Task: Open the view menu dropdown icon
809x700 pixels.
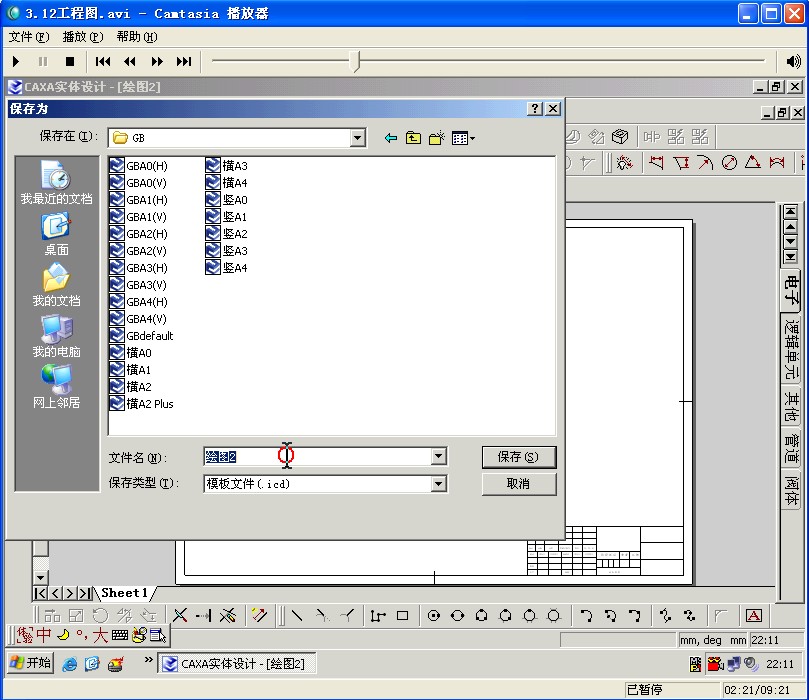Action: tap(463, 138)
